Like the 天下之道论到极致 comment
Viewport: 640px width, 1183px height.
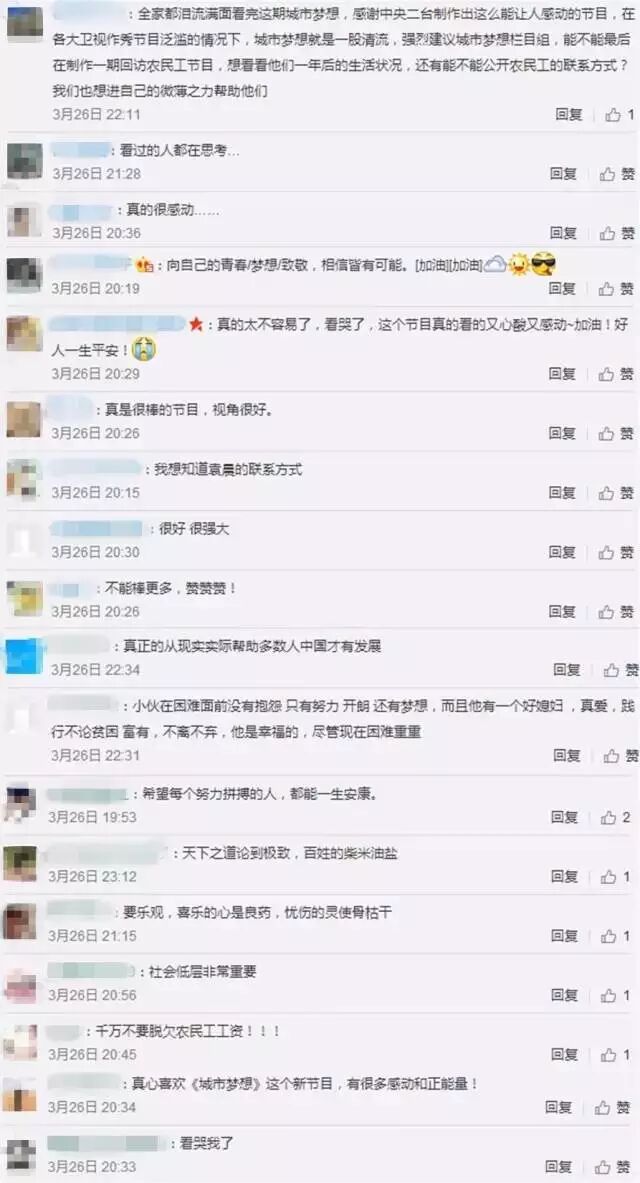coord(616,877)
